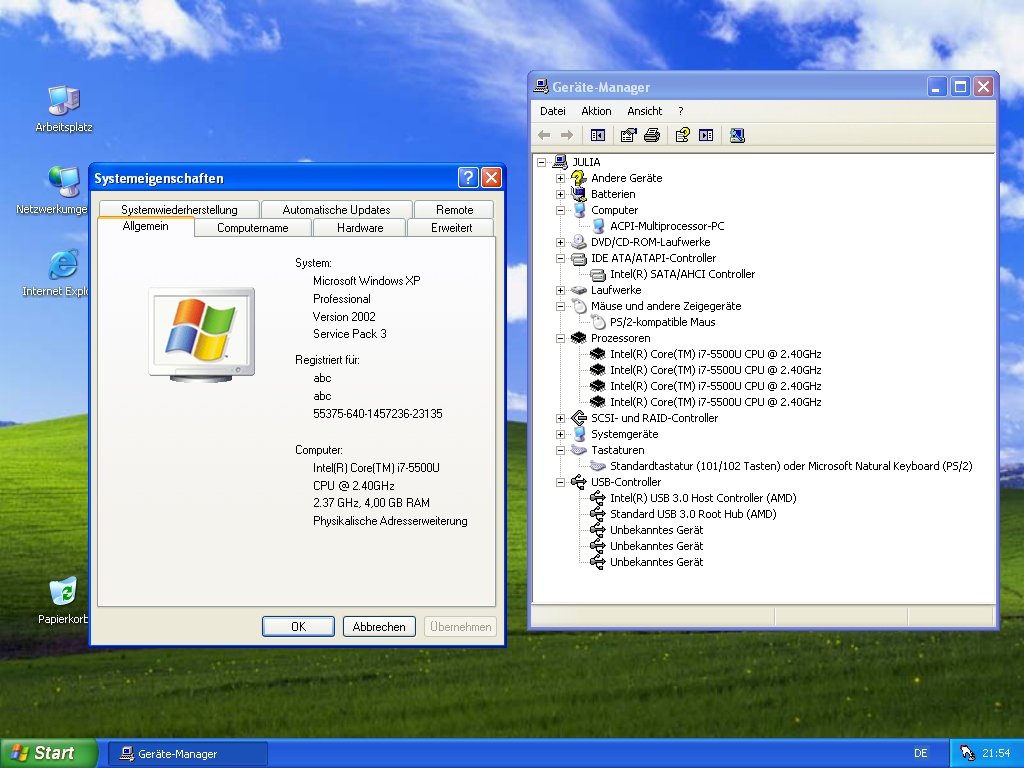Open the Arbeitsplatz desktop icon
This screenshot has width=1024, height=768.
tap(64, 109)
